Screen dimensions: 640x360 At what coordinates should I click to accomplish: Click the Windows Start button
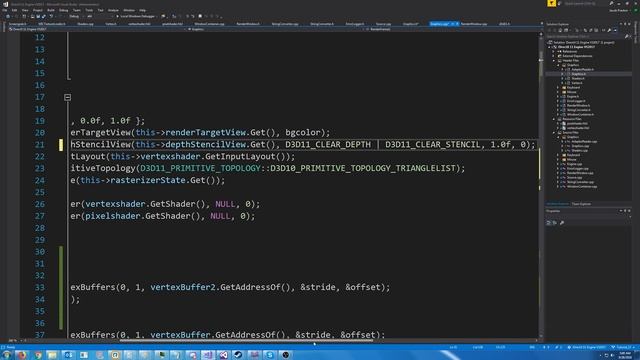(7, 355)
